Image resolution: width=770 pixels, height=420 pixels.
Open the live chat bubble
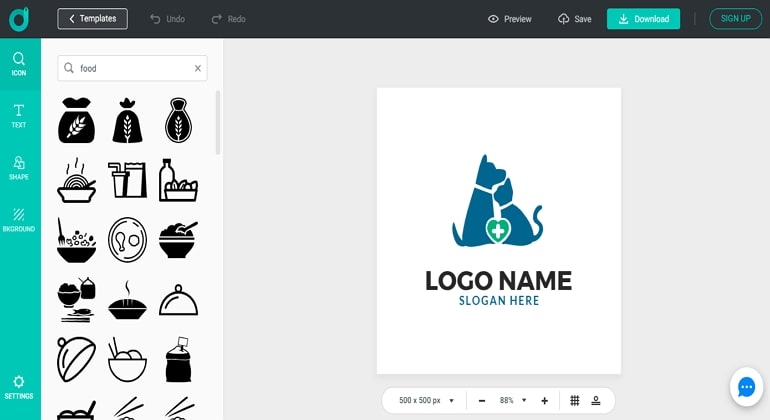click(x=746, y=387)
